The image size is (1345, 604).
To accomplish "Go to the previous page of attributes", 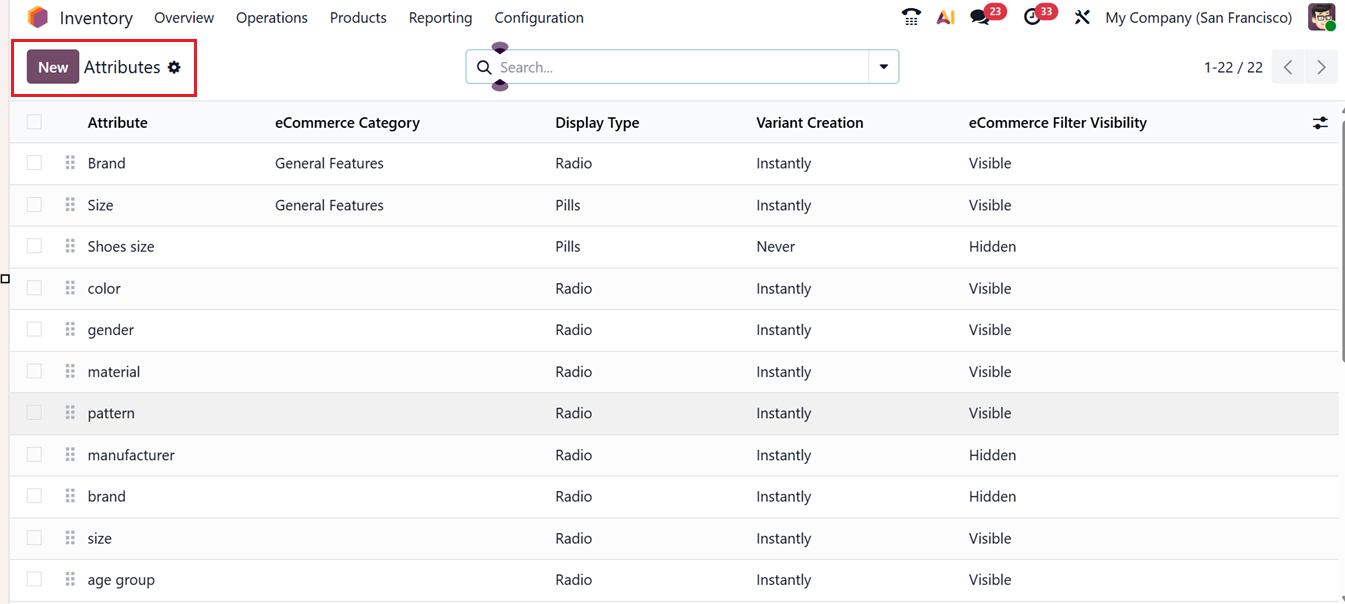I will coord(1288,66).
